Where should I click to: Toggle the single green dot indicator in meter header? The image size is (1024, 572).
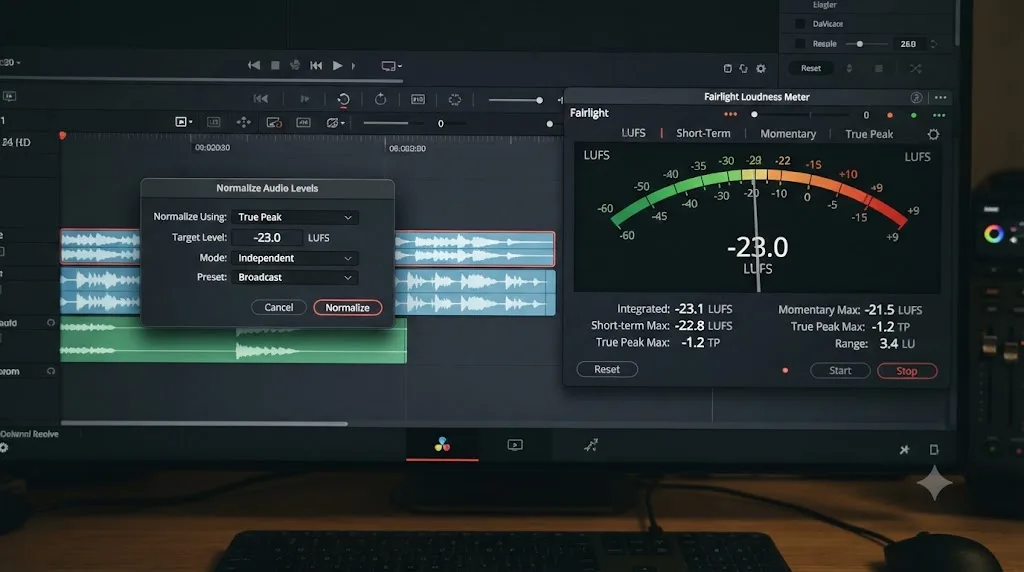click(x=914, y=116)
